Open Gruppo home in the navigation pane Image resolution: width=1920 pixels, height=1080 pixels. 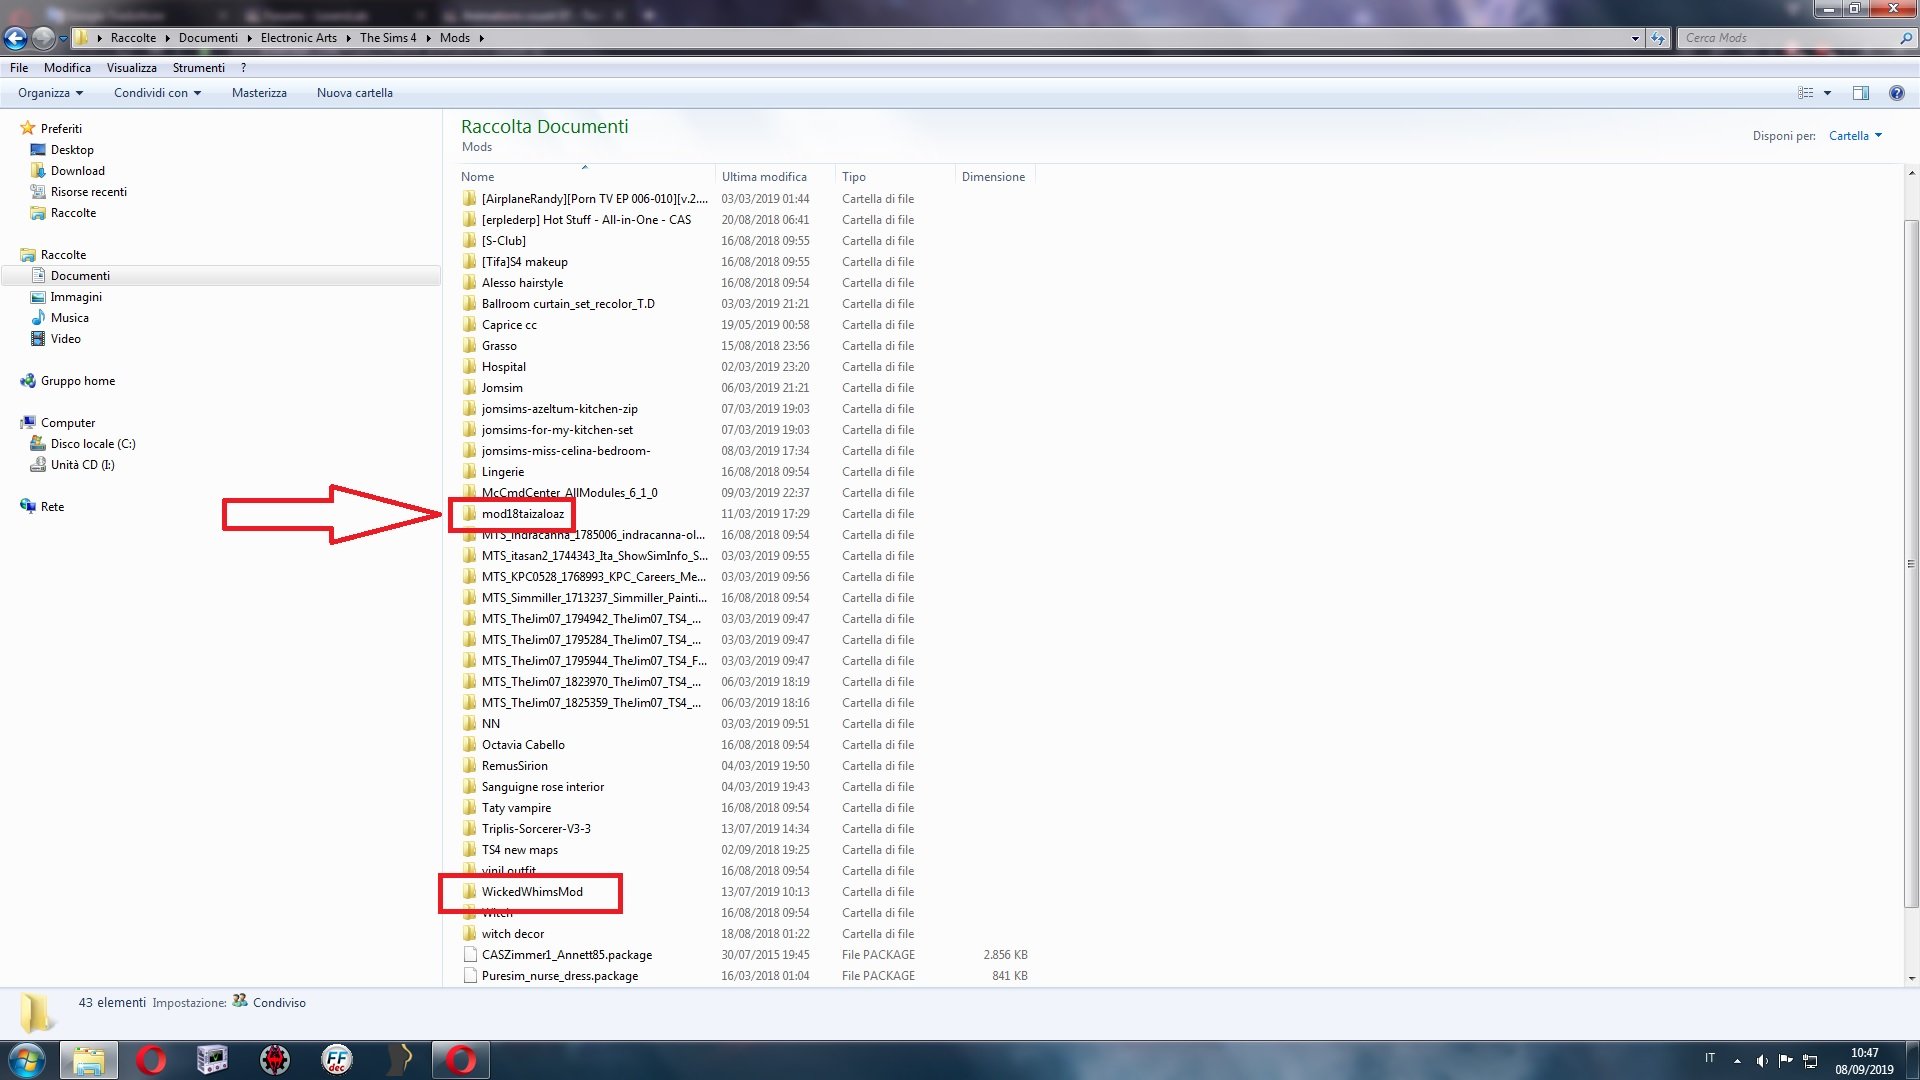click(77, 381)
